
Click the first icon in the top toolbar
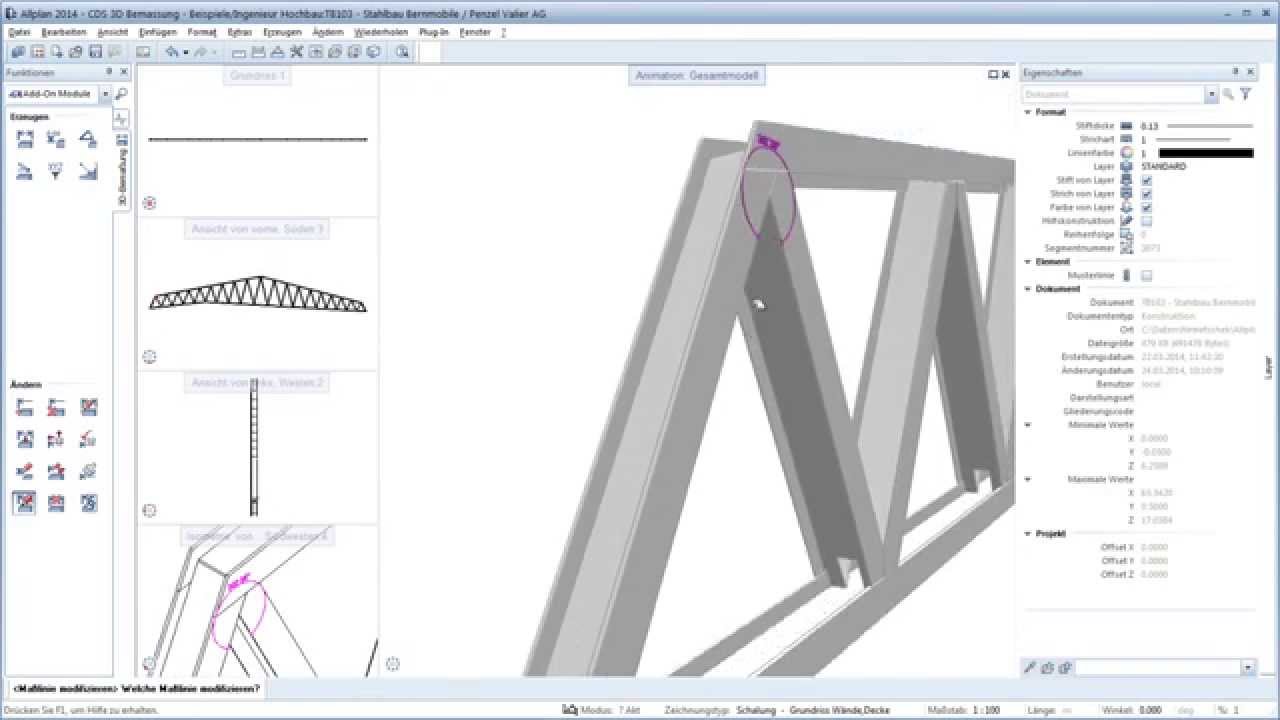tap(19, 52)
